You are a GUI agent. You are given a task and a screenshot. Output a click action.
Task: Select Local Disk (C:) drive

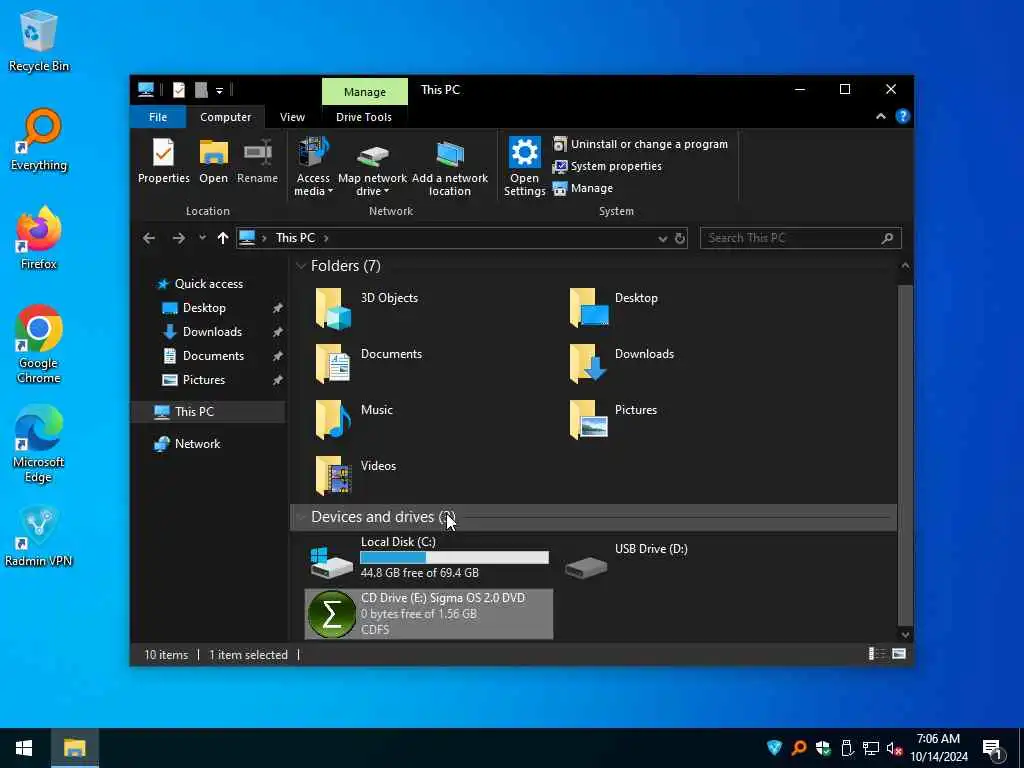tap(428, 558)
